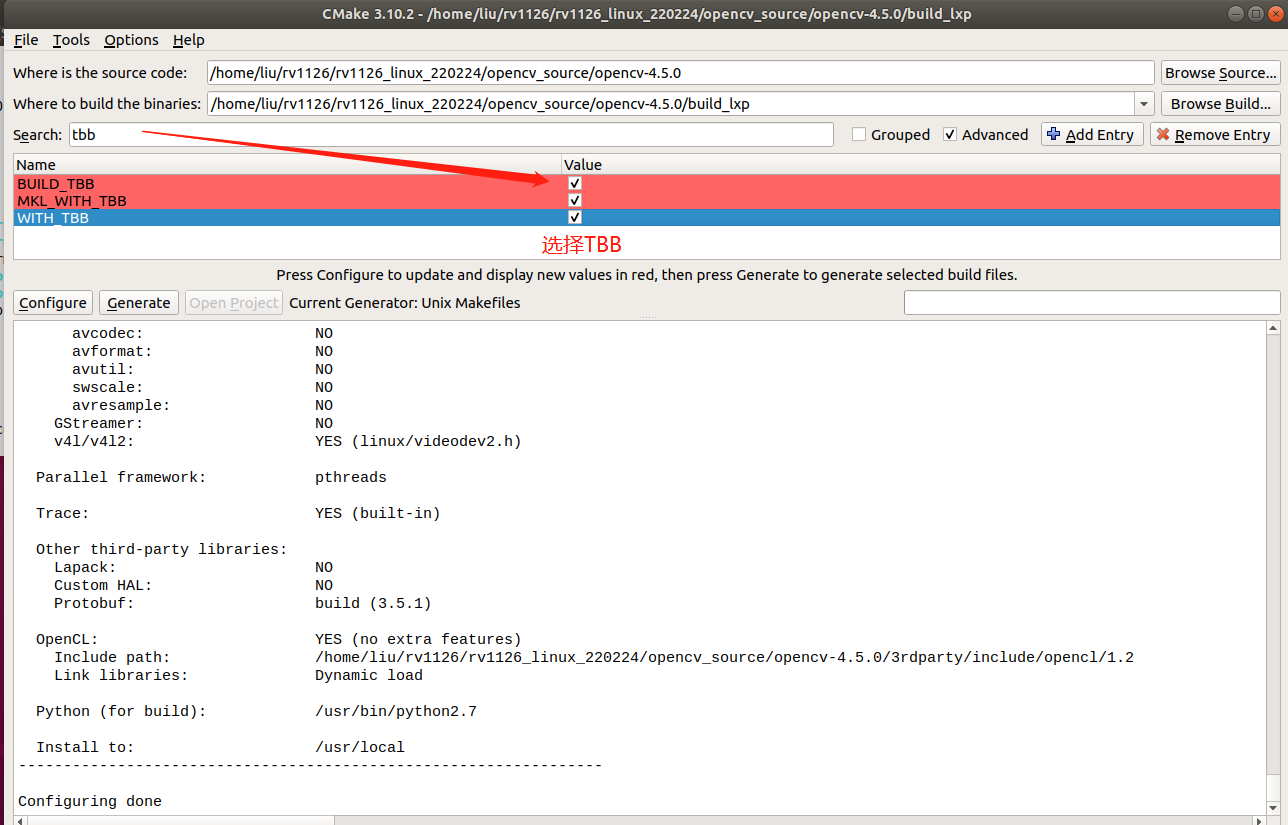Uncheck the BUILD_TBB value checkbox
Image resolution: width=1288 pixels, height=825 pixels.
pos(574,183)
